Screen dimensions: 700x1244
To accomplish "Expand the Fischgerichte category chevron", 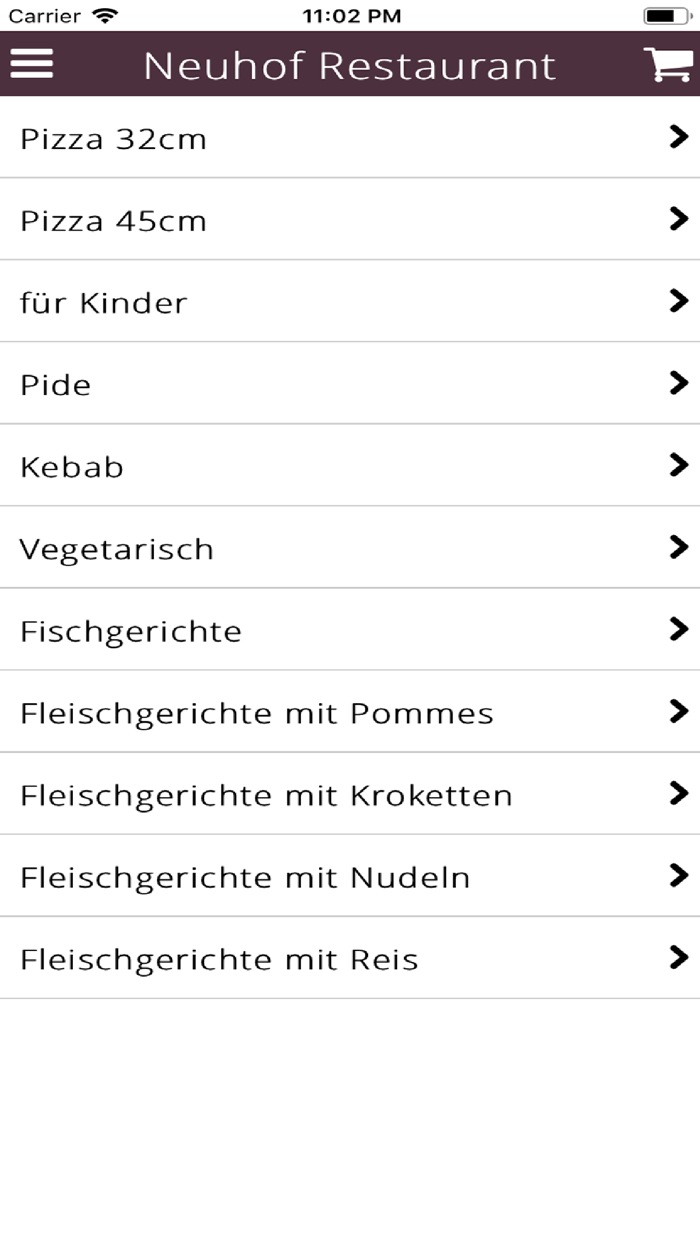I will [x=680, y=630].
